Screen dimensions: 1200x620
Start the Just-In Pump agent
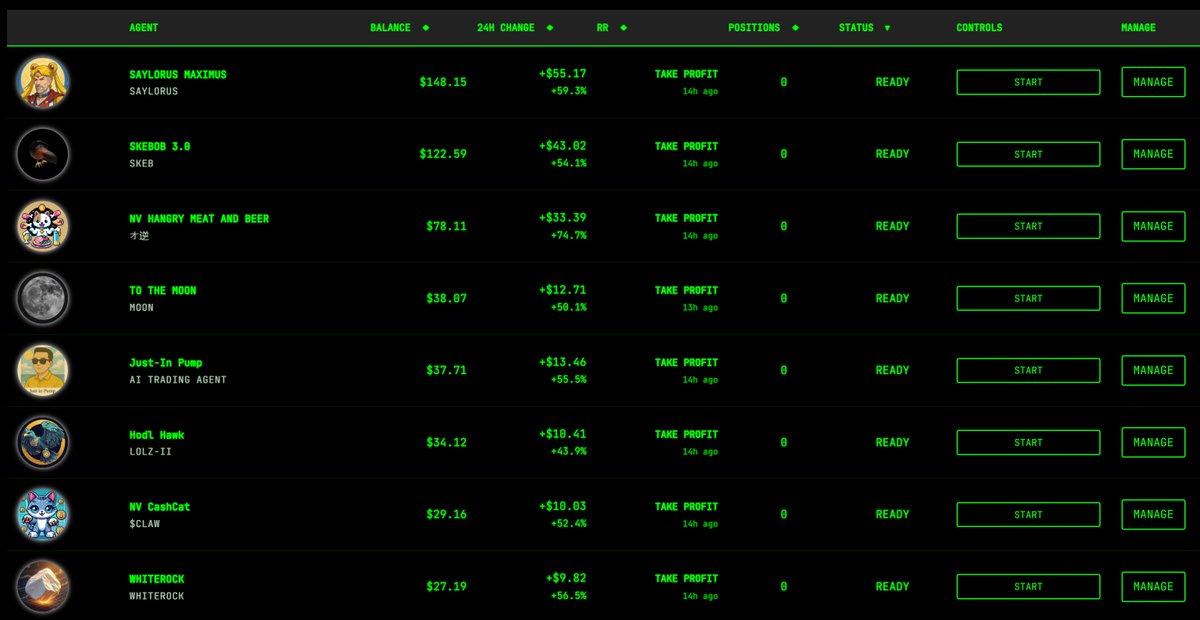1028,370
